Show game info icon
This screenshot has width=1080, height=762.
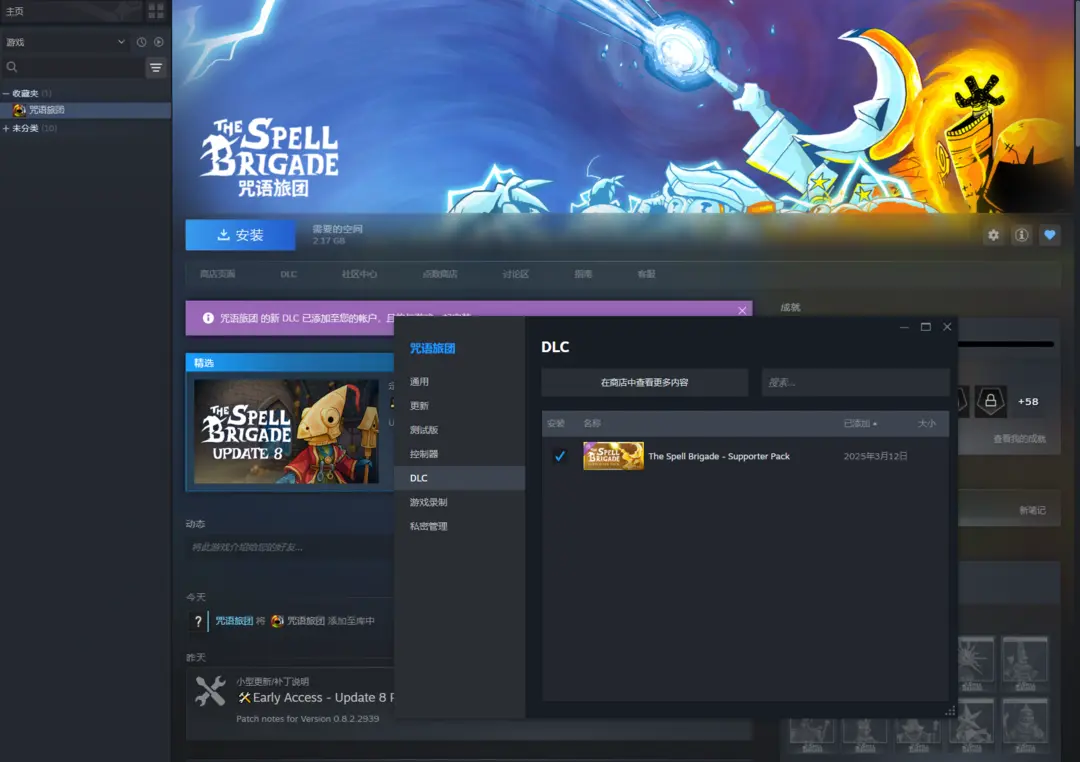coord(1021,235)
